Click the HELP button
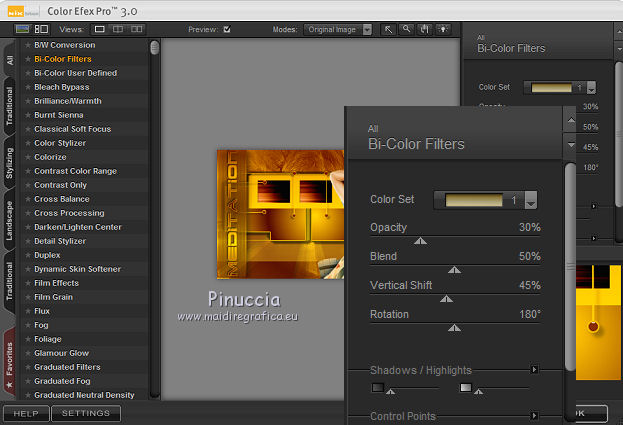Viewport: 623px width, 425px height. (26, 413)
